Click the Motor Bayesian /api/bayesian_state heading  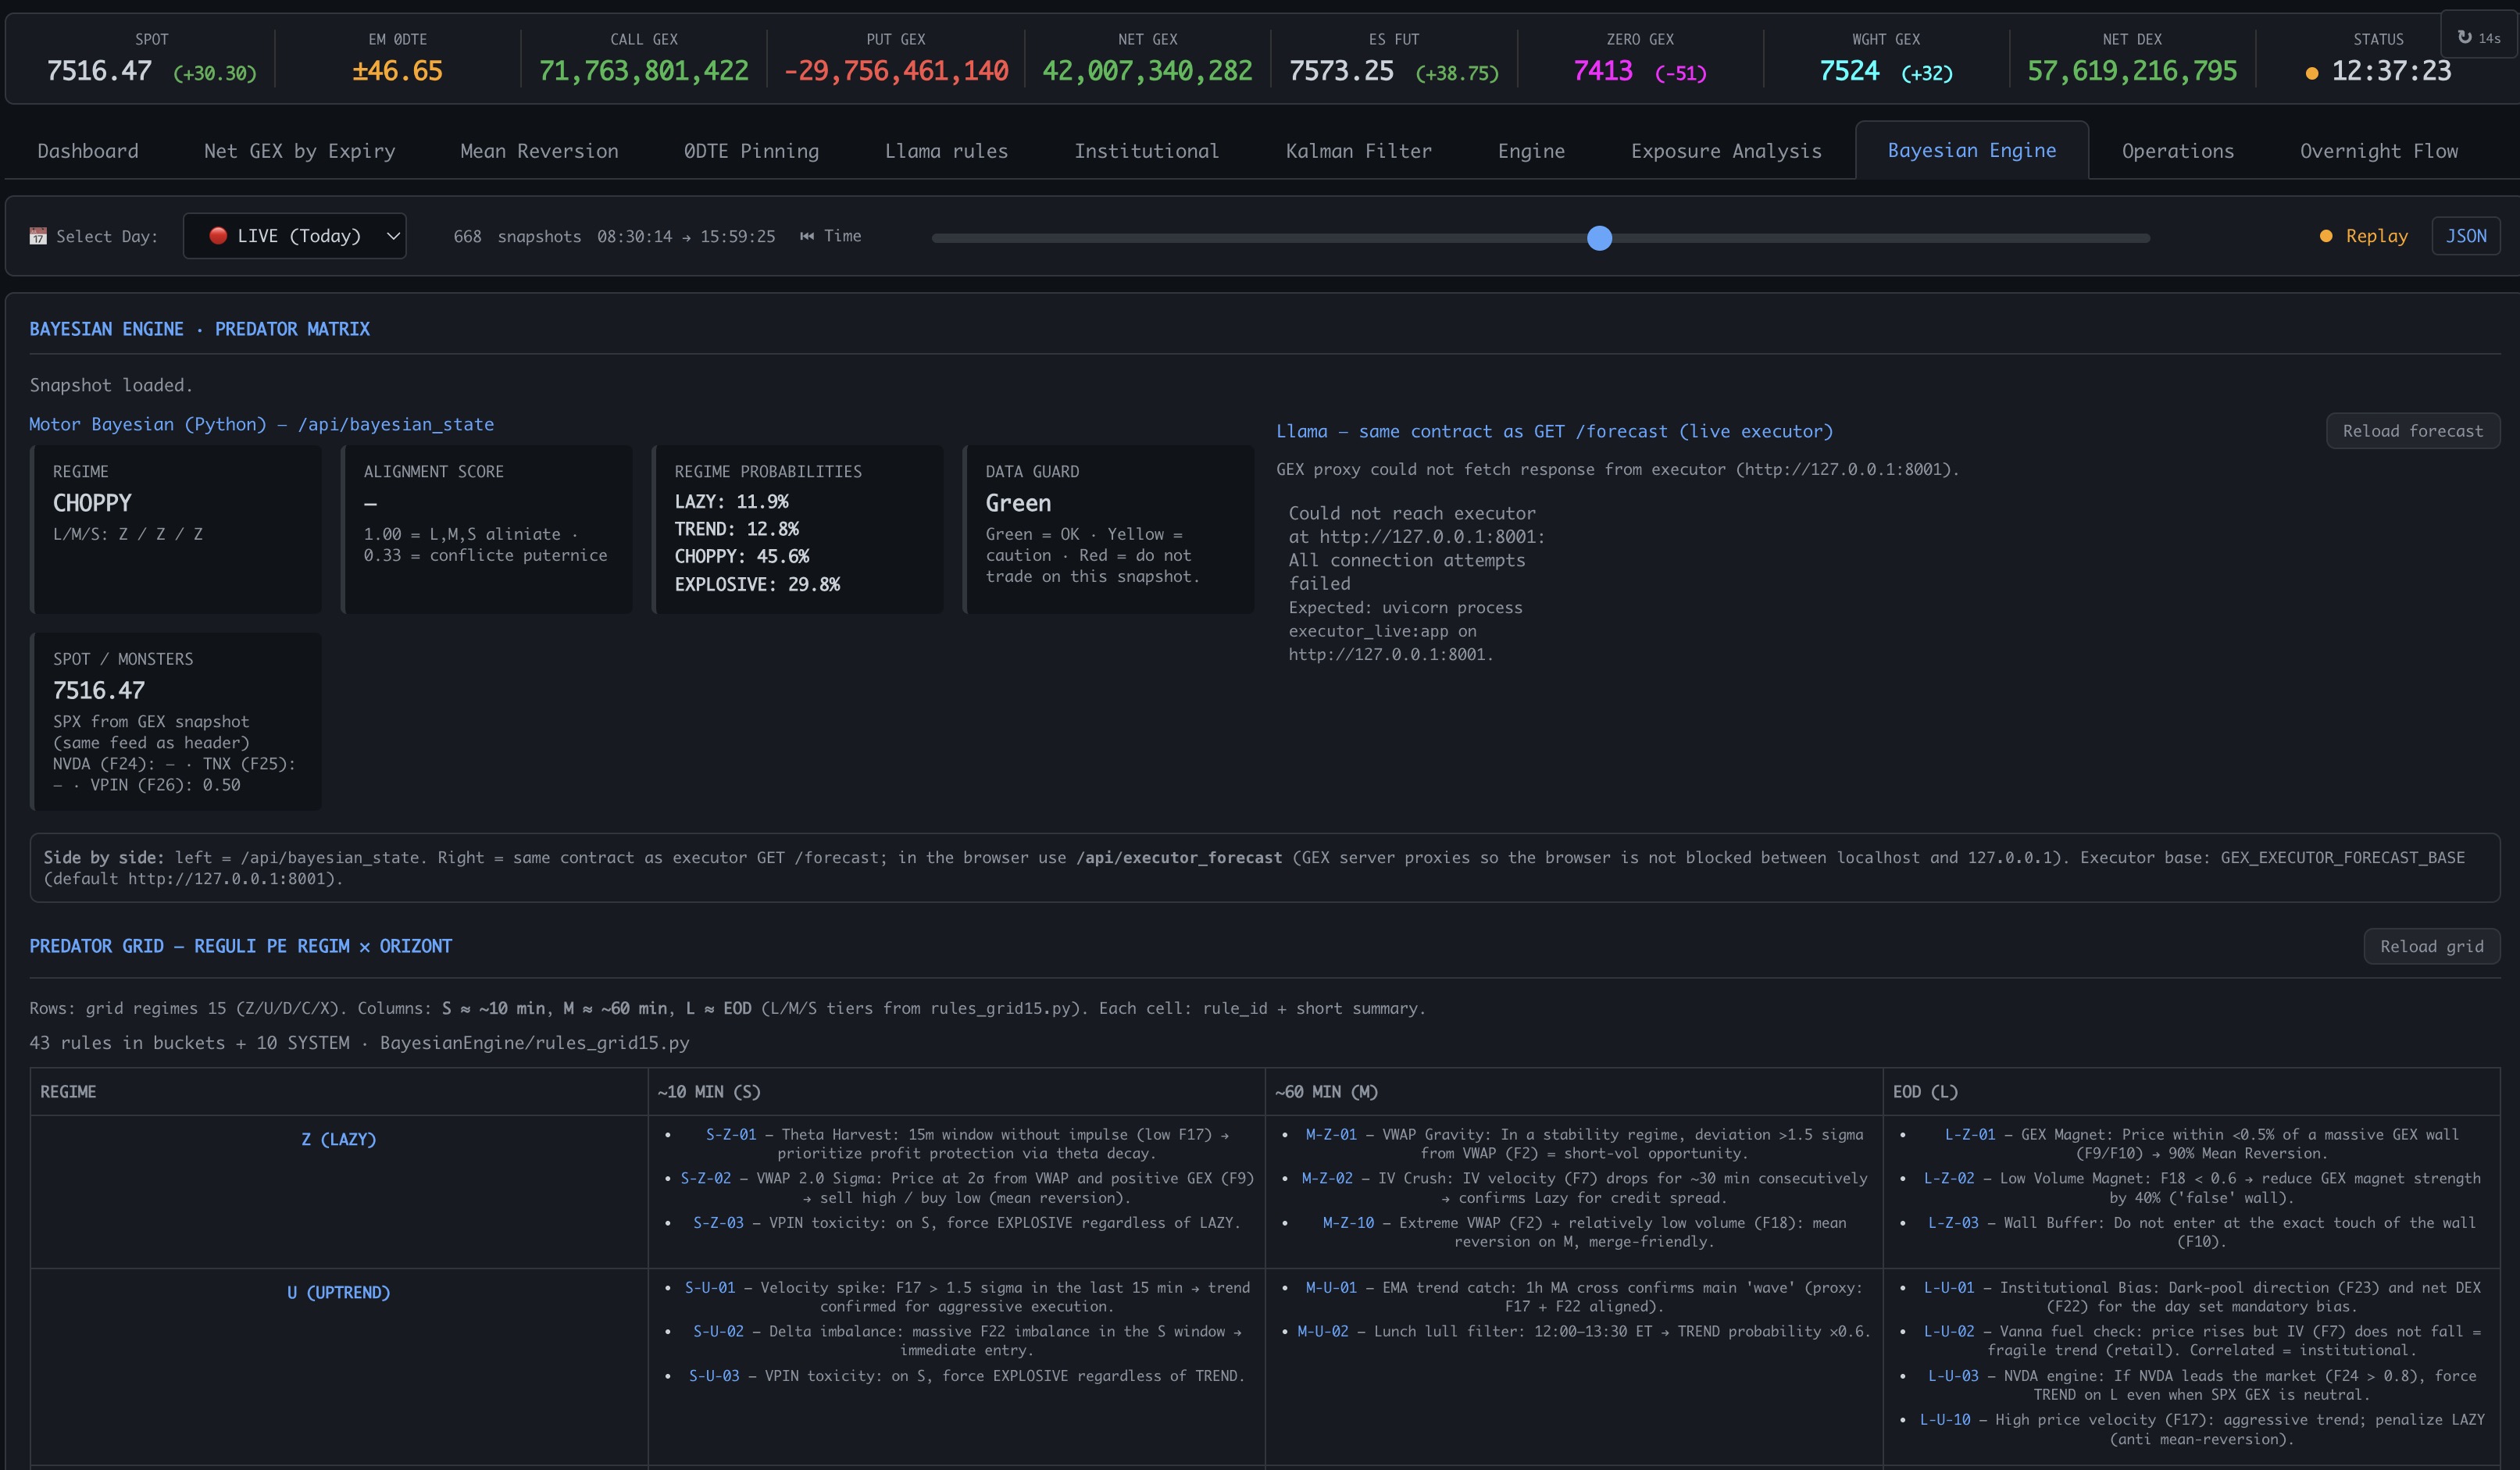tap(261, 424)
